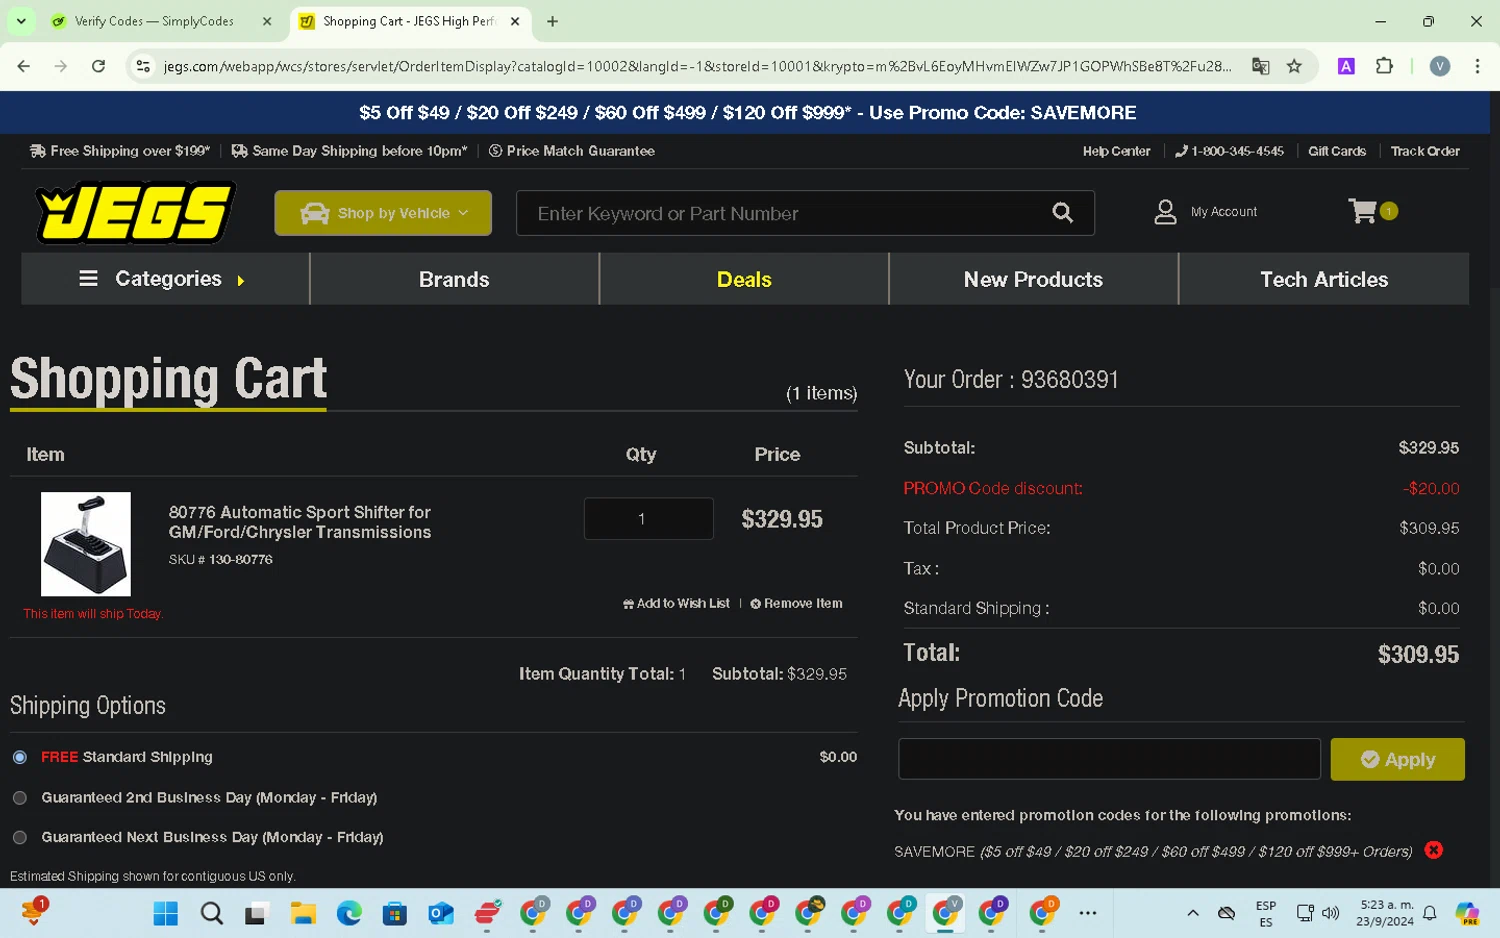Expand Shop by Vehicle dropdown
1500x938 pixels.
(383, 213)
